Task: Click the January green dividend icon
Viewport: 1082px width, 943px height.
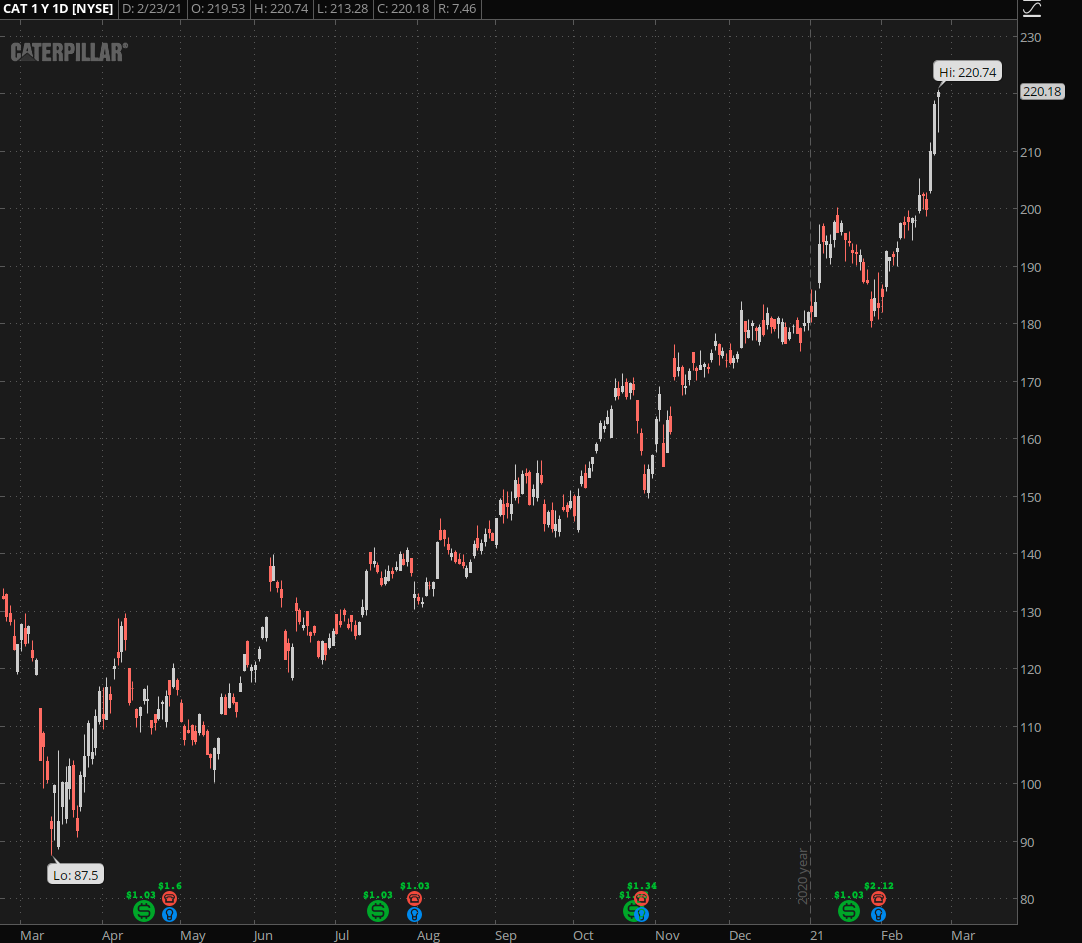Action: (x=848, y=911)
